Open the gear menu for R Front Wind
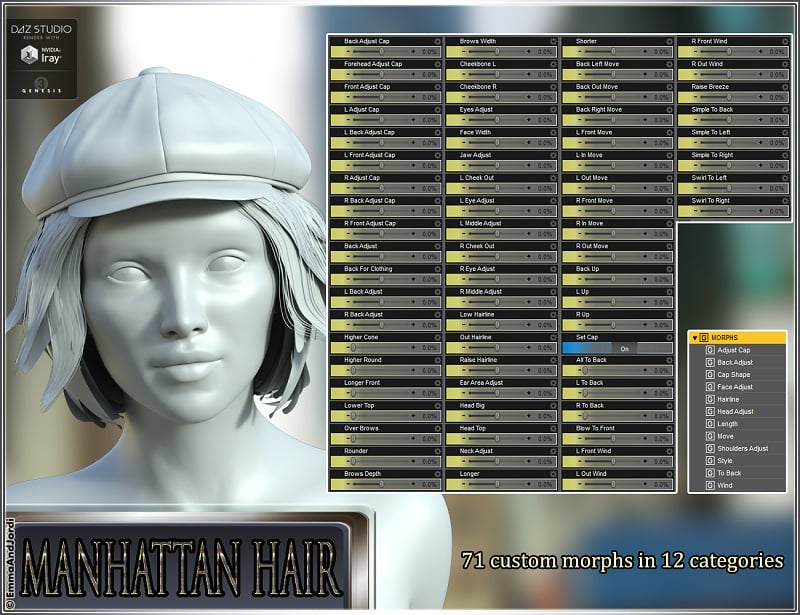Viewport: 800px width, 615px height. 785,41
